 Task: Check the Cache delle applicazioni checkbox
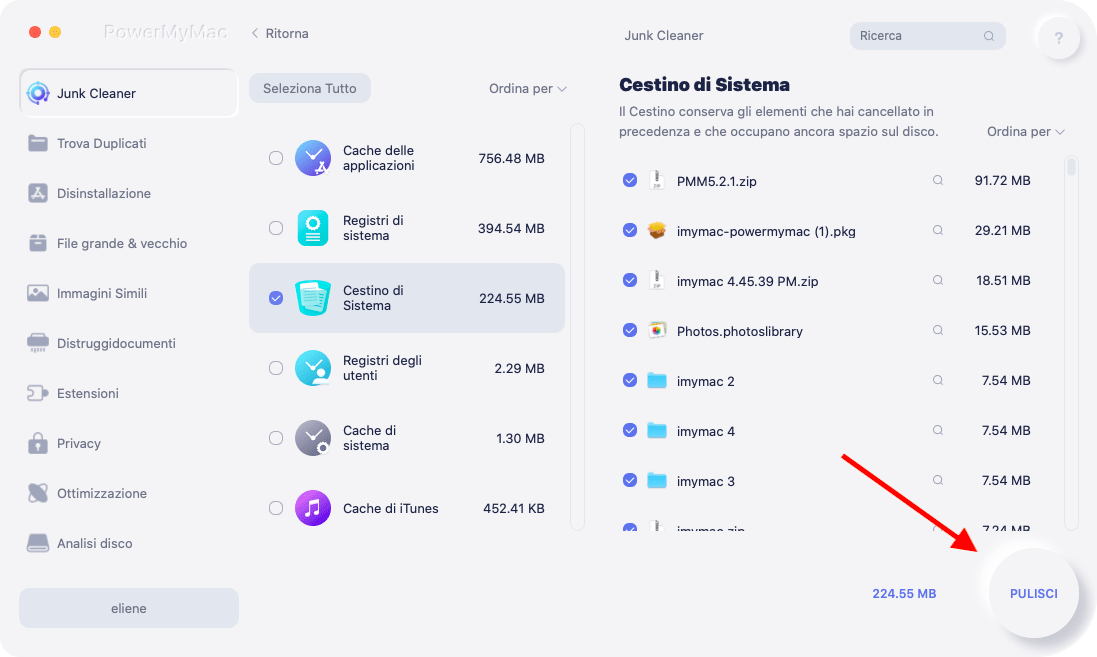(276, 158)
